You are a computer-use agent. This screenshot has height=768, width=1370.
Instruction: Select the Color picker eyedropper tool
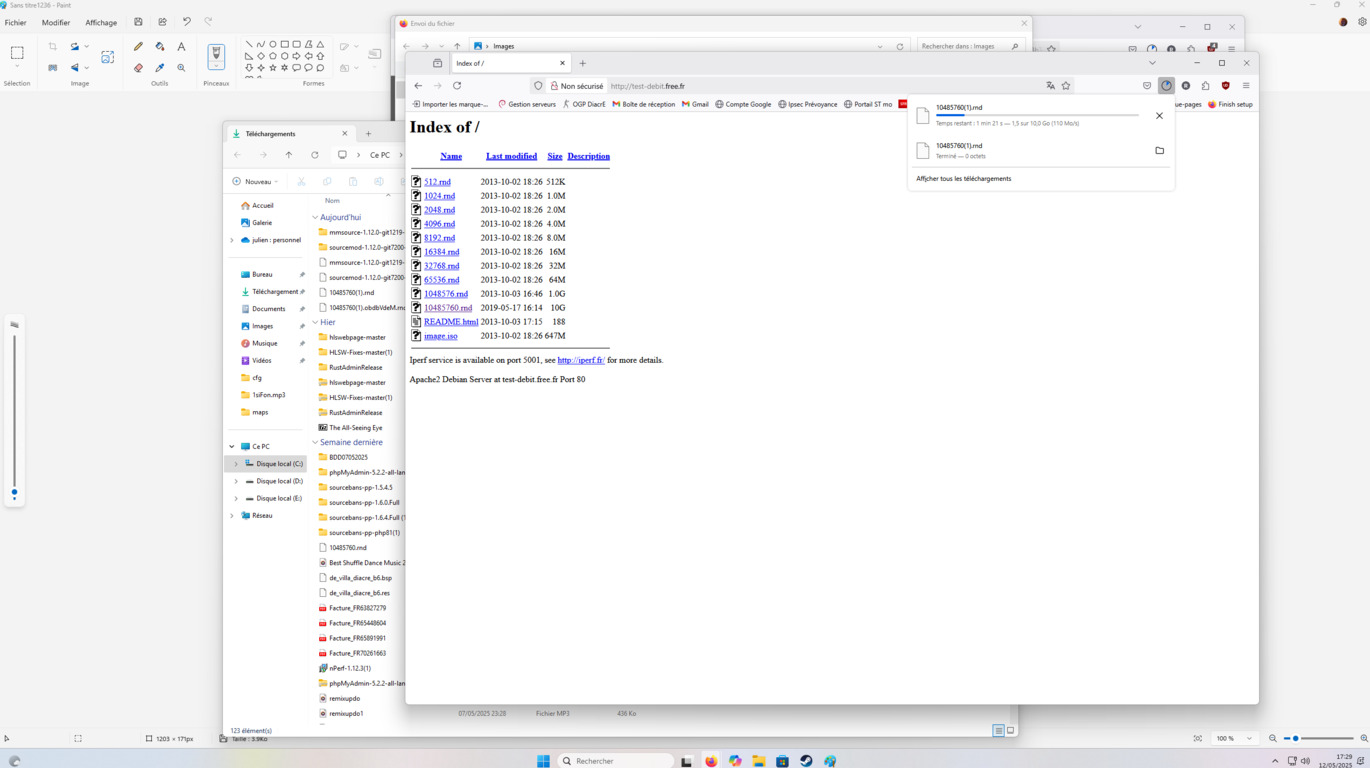click(160, 68)
